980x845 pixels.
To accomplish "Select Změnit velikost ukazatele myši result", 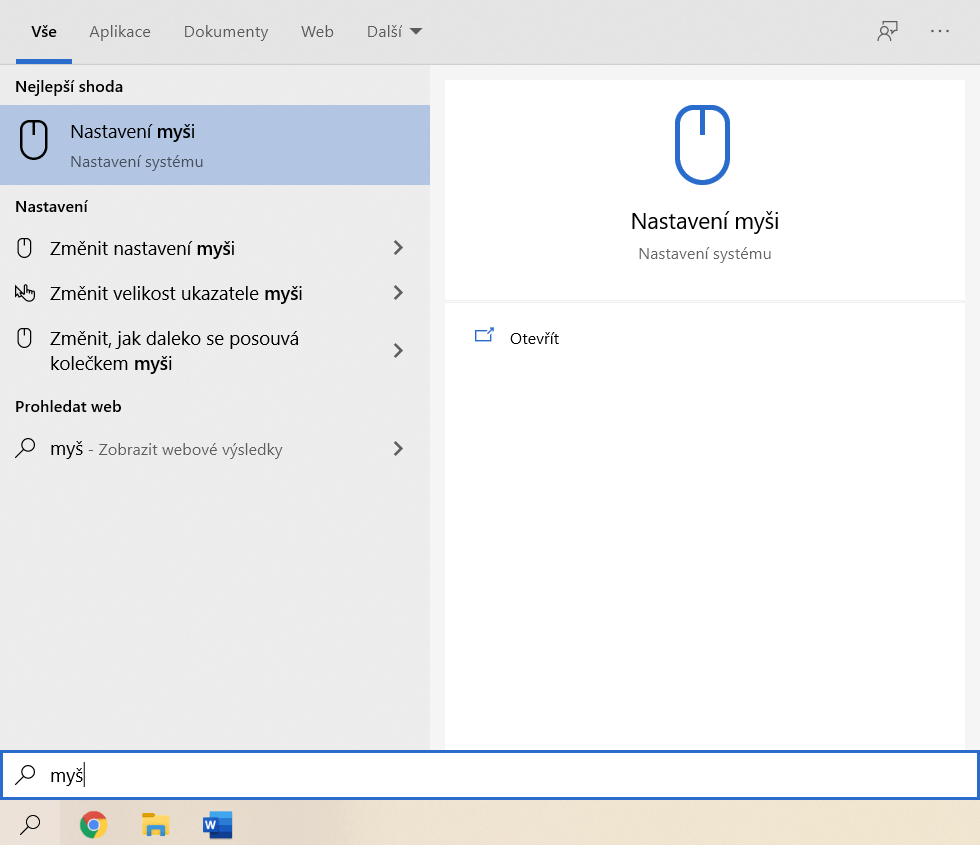I will point(215,293).
